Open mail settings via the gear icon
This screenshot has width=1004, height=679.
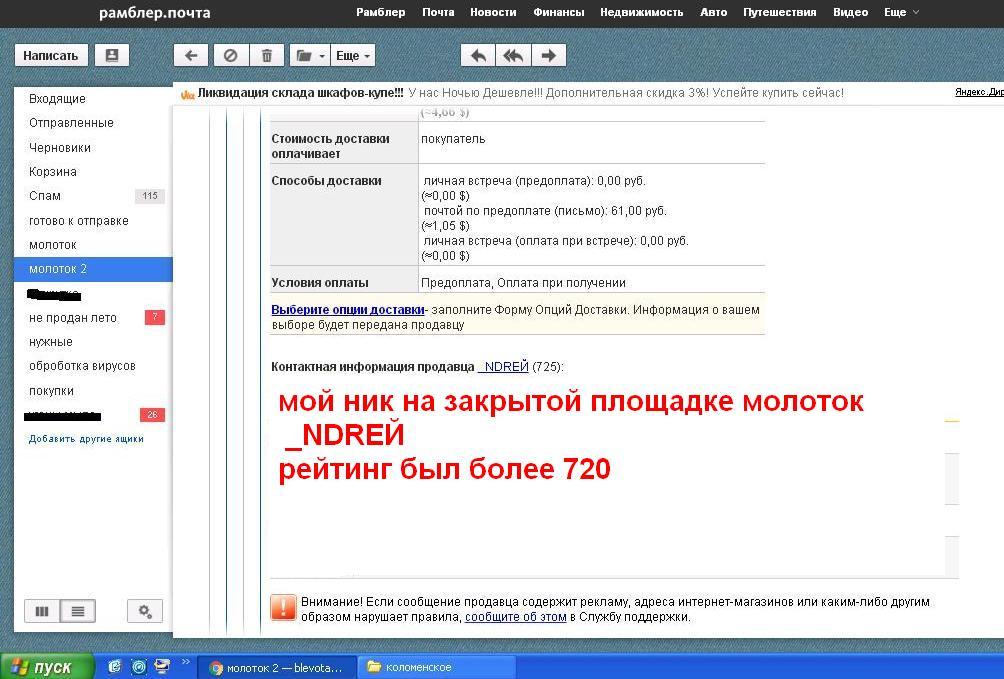145,611
